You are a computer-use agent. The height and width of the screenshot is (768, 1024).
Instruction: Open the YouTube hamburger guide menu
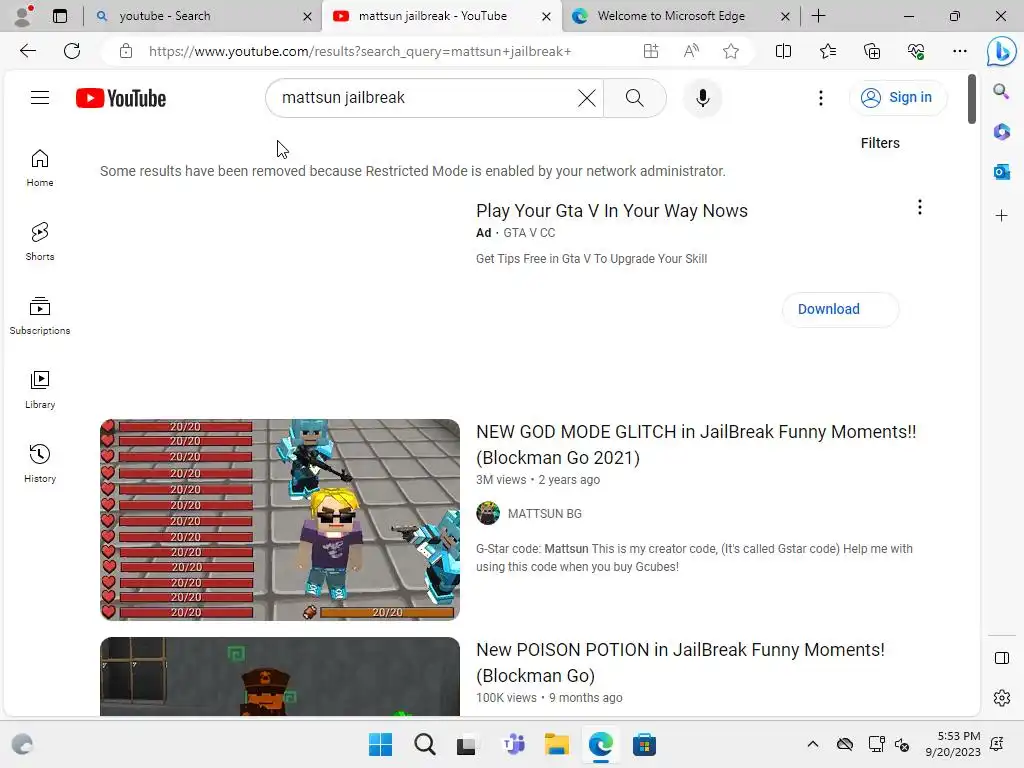click(40, 98)
